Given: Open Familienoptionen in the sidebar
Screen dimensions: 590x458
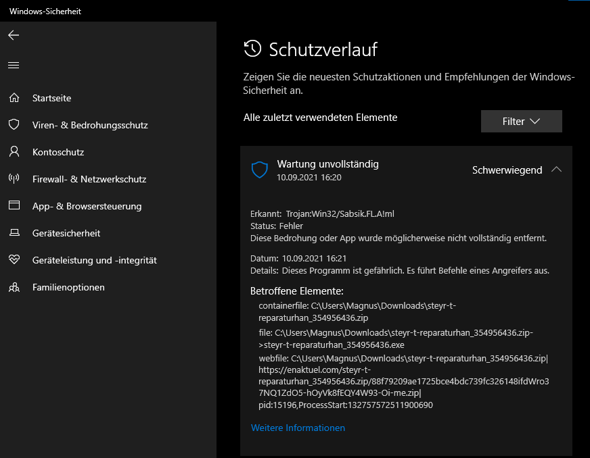Looking at the screenshot, I should [68, 288].
